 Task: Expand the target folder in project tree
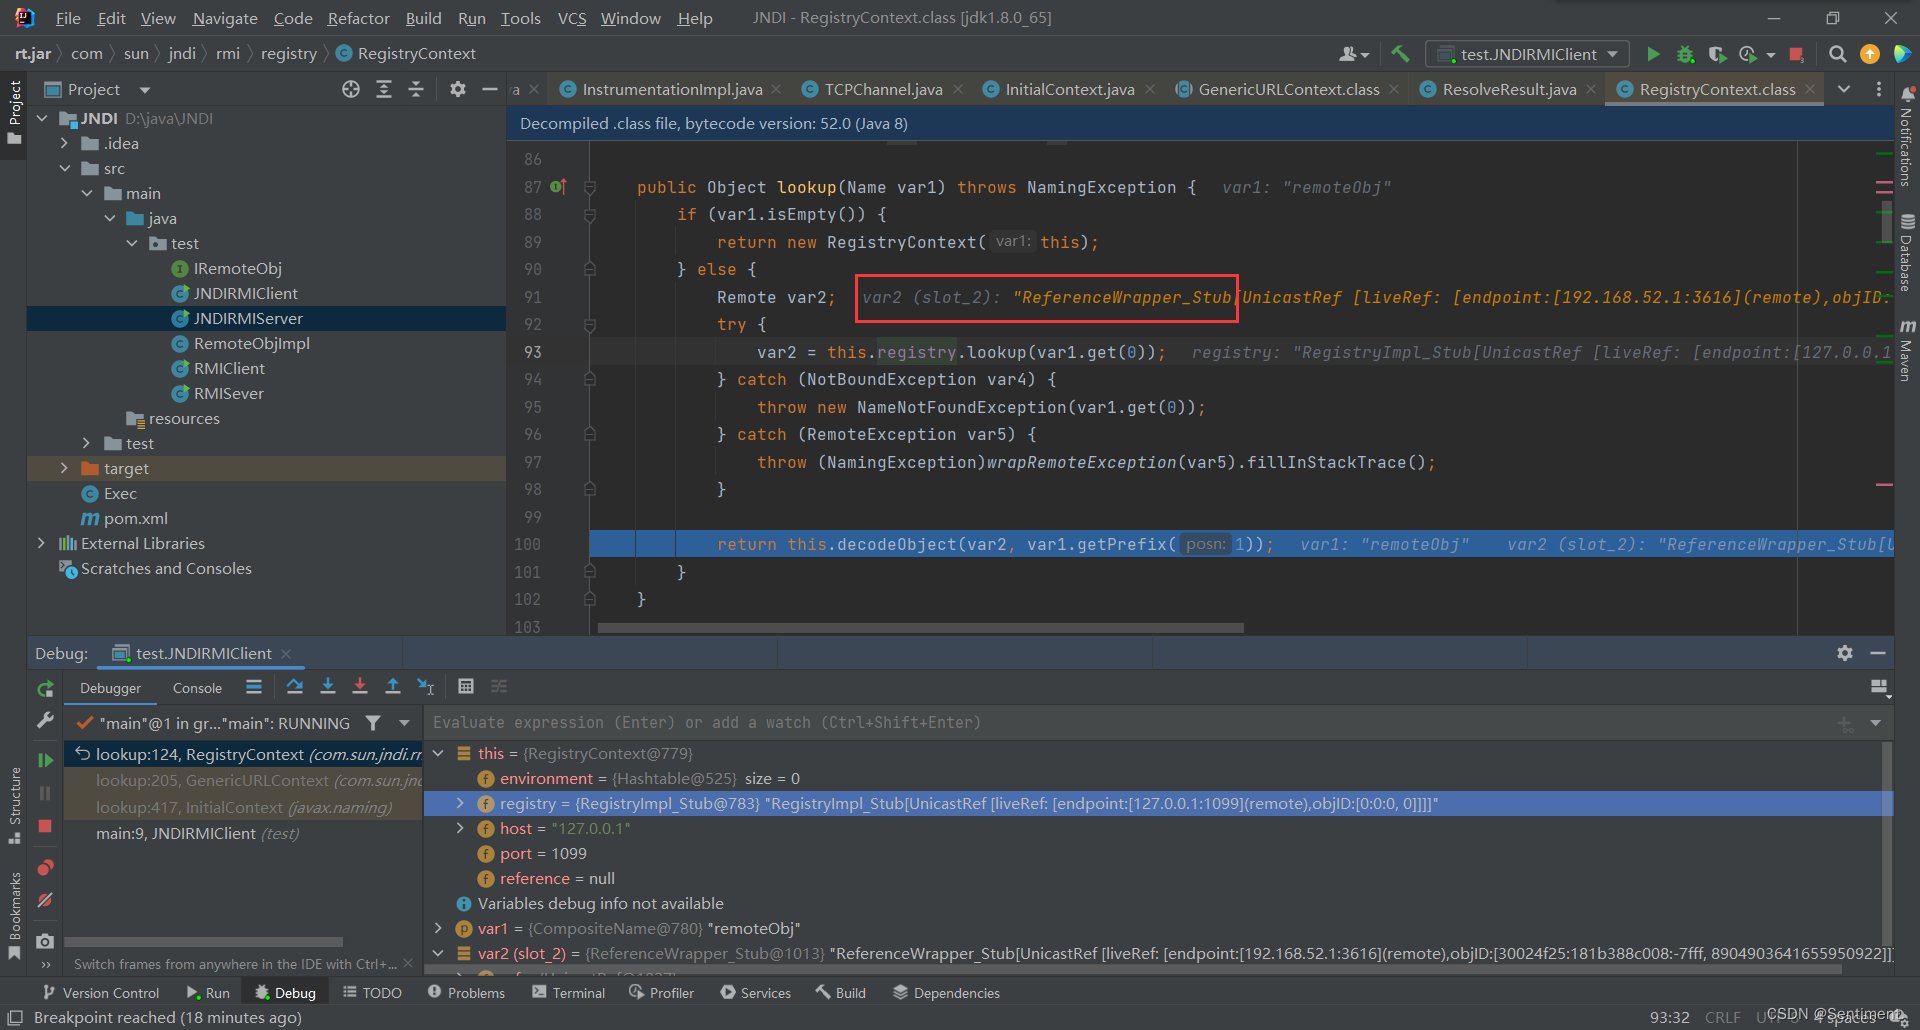pyautogui.click(x=64, y=468)
